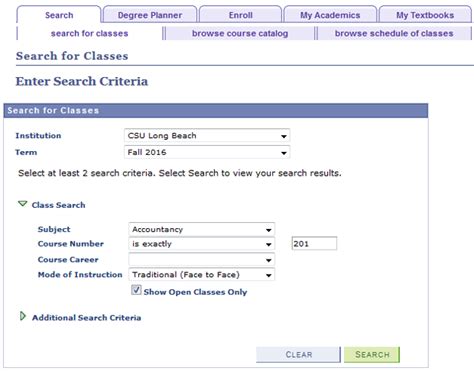Toggle Show Open Classes Only checkbox
This screenshot has height=371, width=474.
[136, 290]
